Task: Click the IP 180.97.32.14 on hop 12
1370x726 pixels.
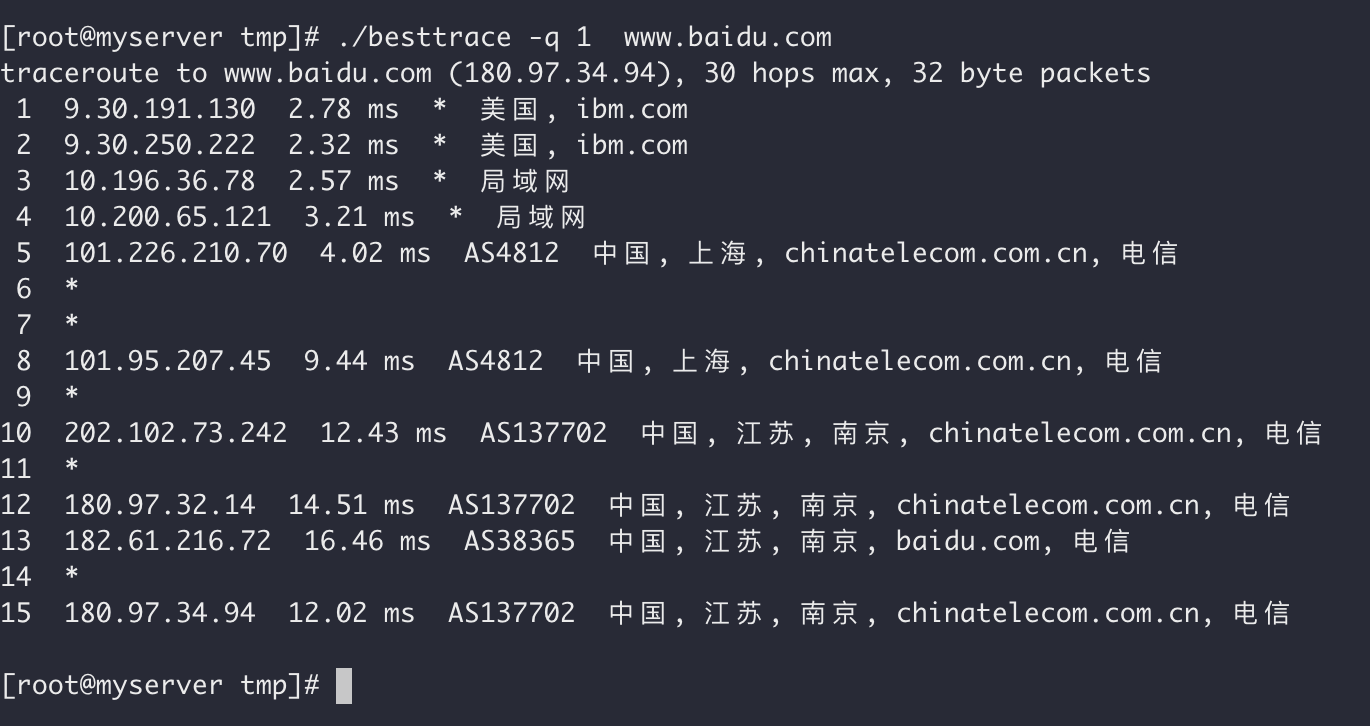Action: coord(160,505)
